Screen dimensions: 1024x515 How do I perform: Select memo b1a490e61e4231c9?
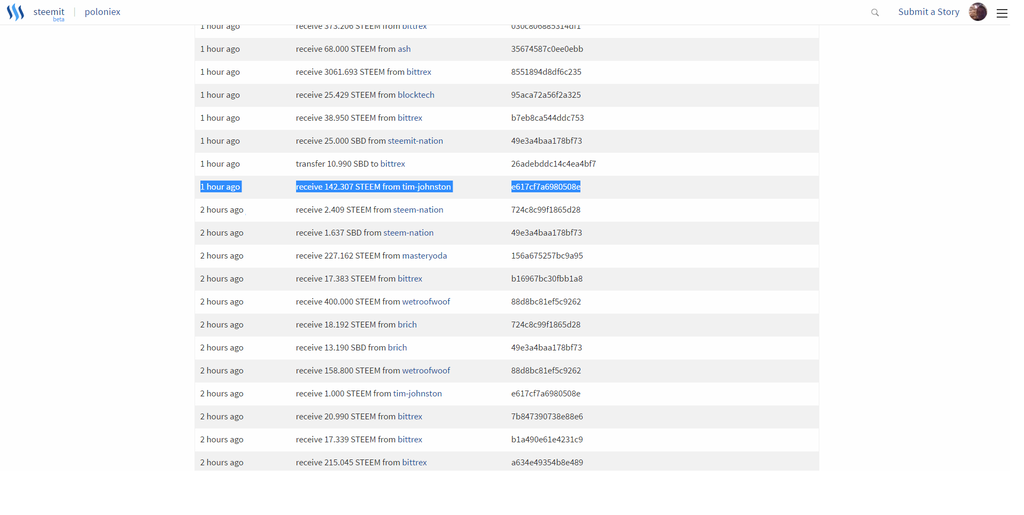(547, 439)
